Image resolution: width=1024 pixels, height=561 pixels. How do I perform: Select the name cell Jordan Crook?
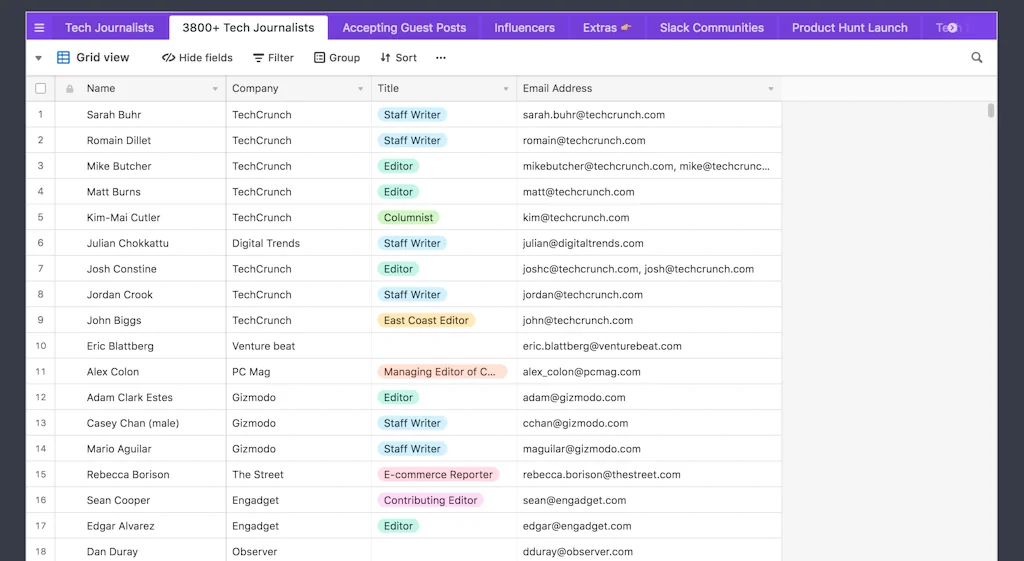pyautogui.click(x=140, y=295)
